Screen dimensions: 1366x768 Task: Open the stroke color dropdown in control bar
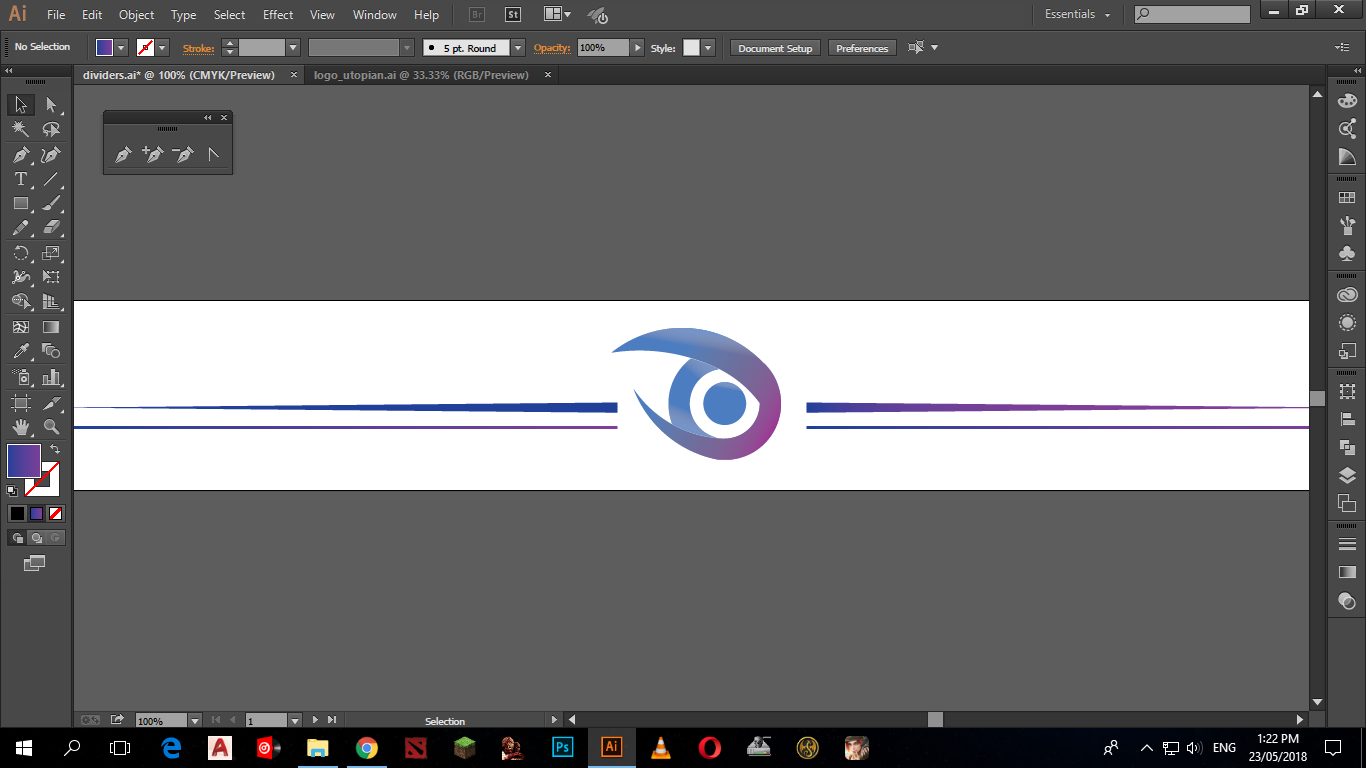pyautogui.click(x=162, y=47)
